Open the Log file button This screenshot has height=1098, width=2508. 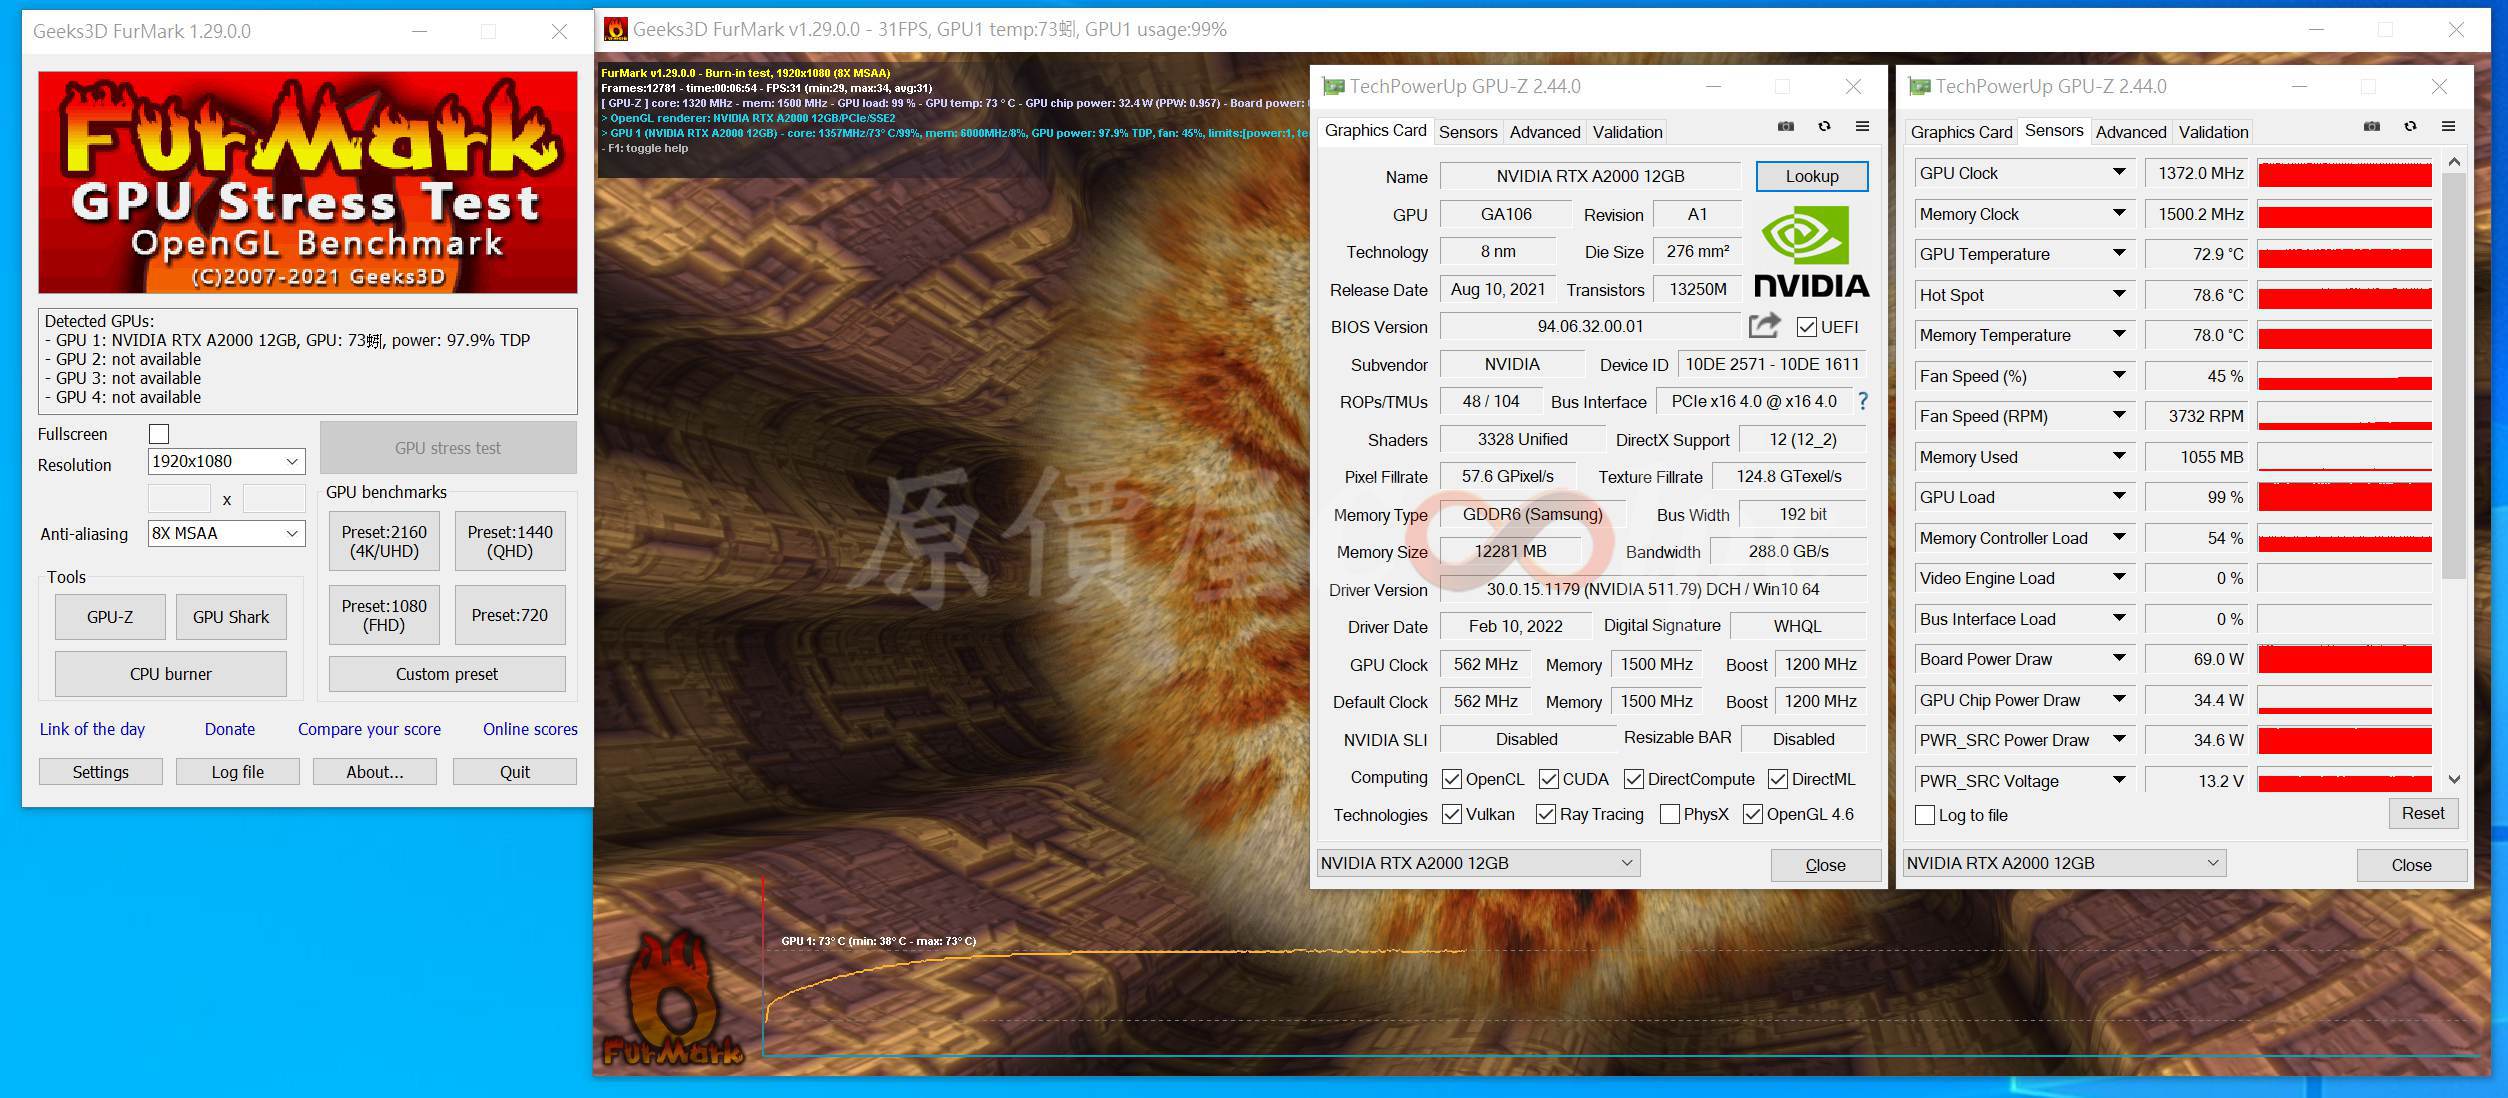pyautogui.click(x=238, y=772)
